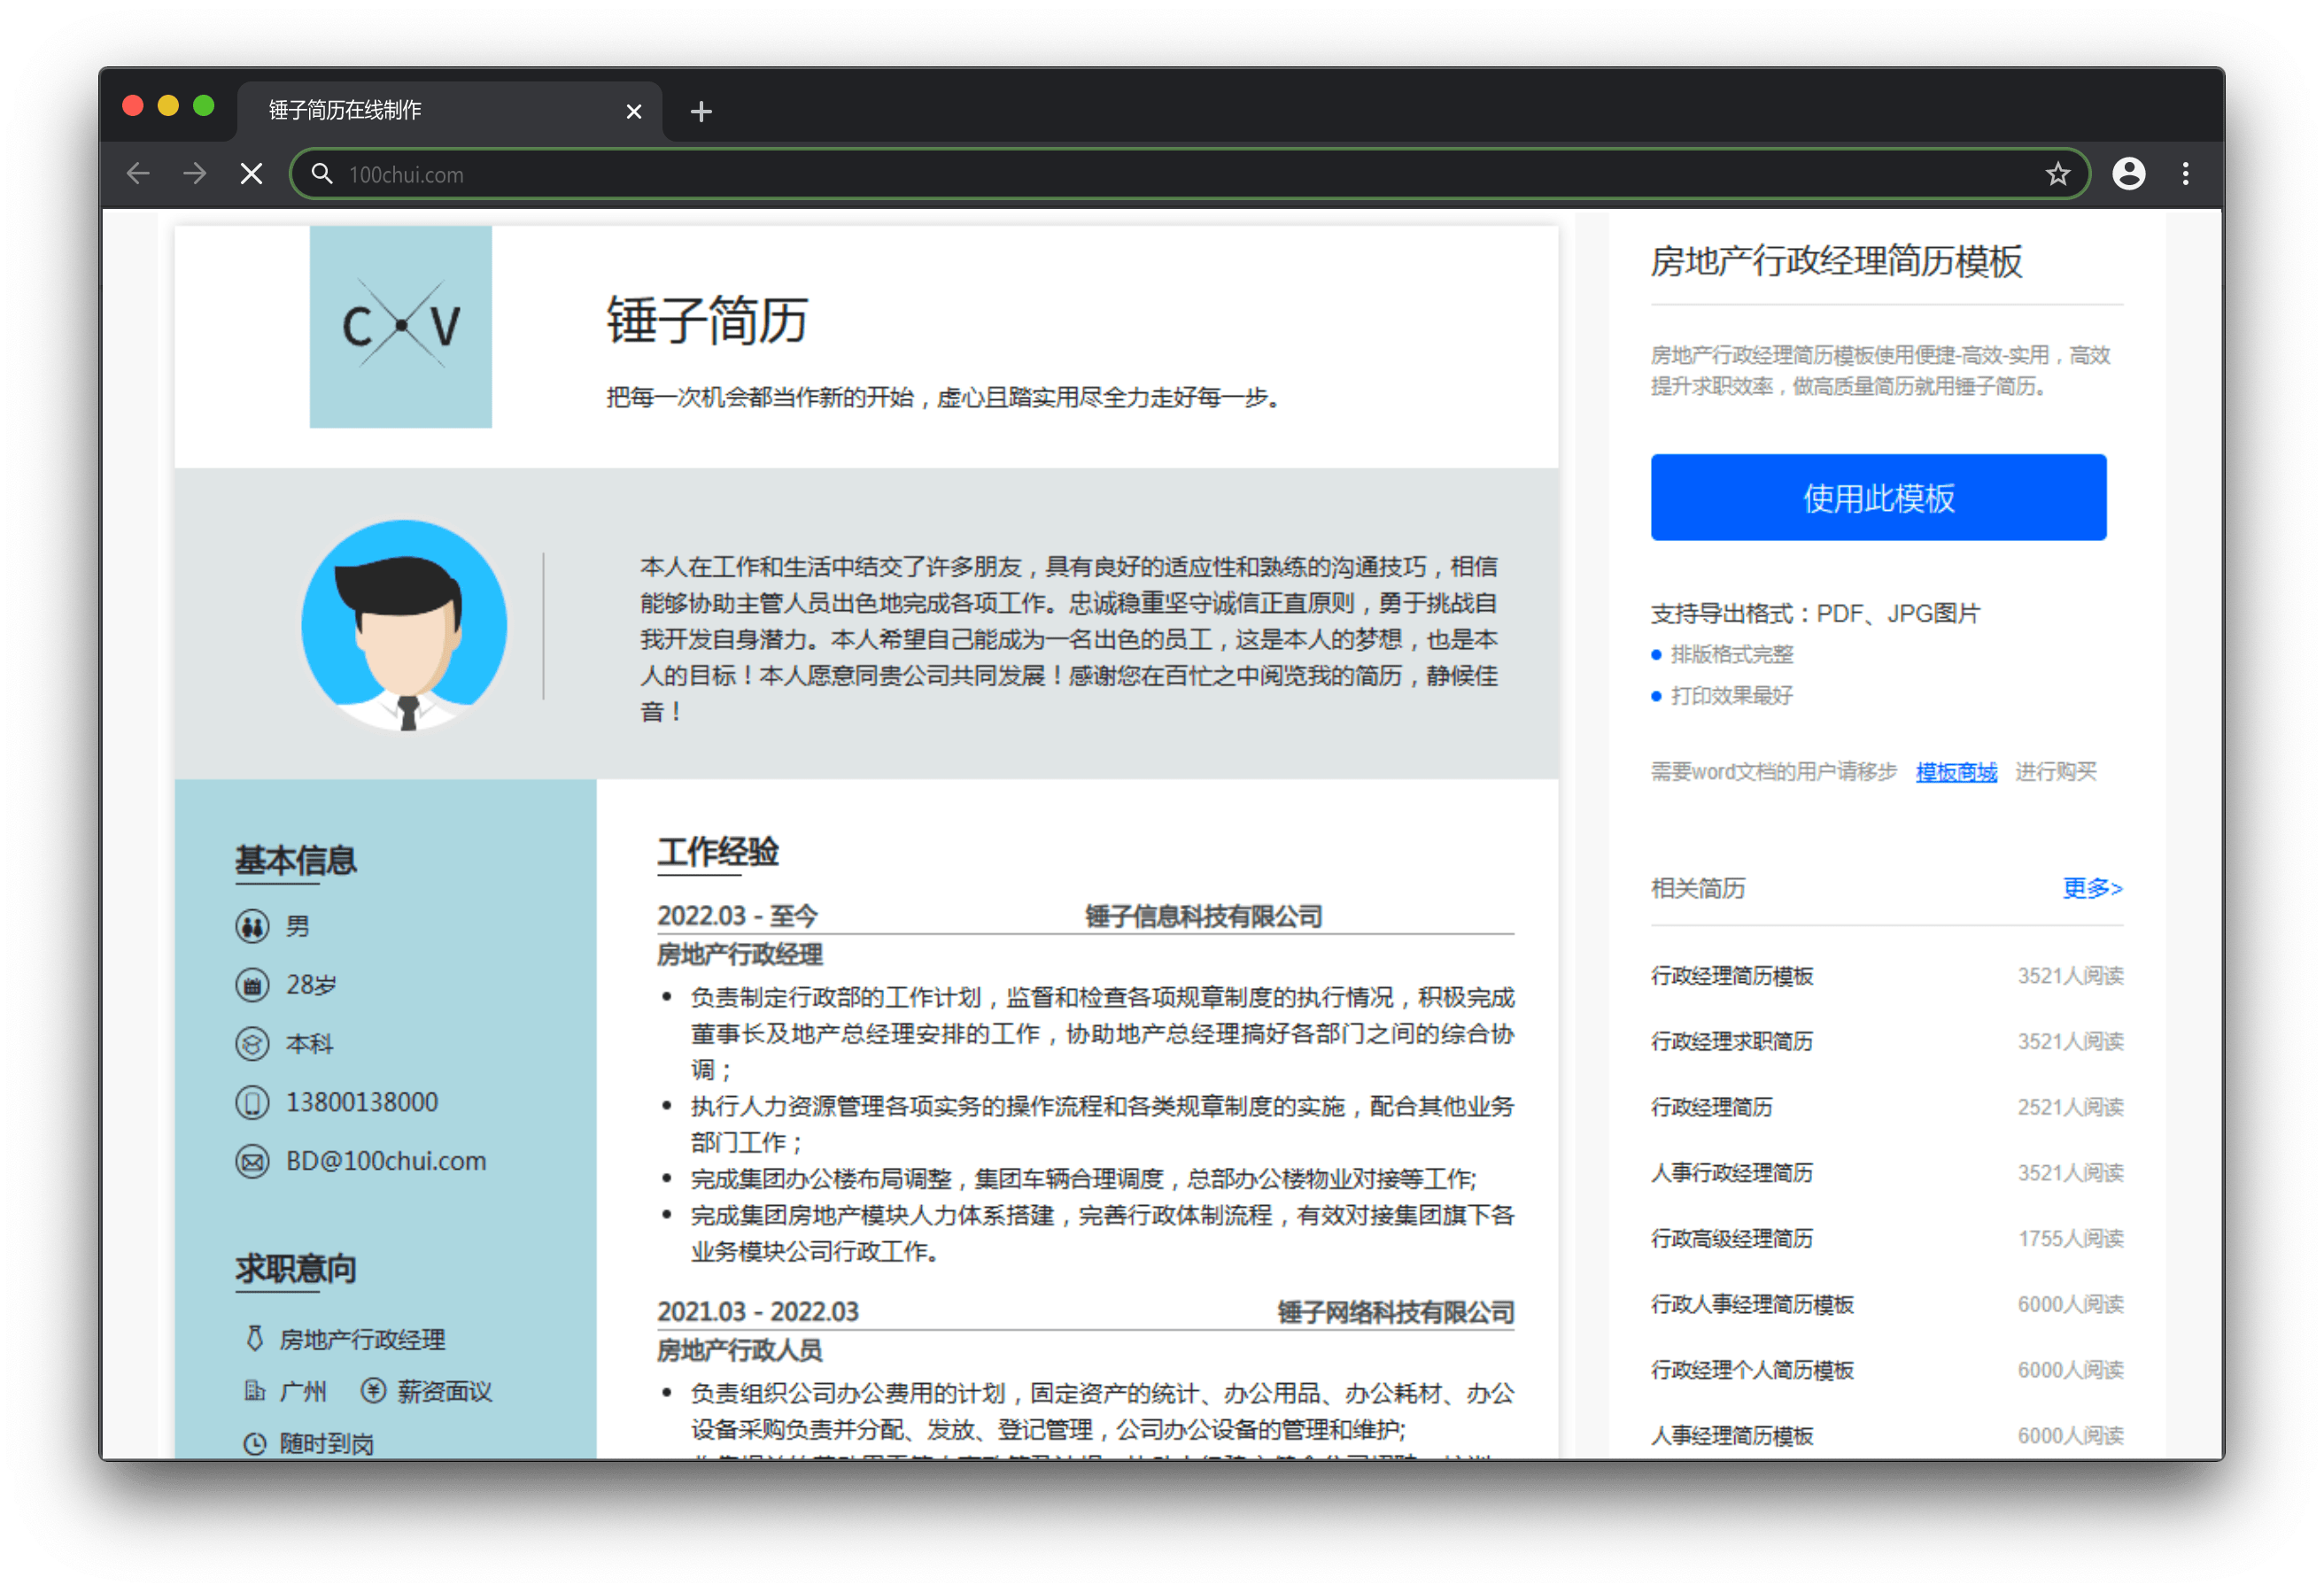Click the age icon next to 28岁
Image resolution: width=2324 pixels, height=1592 pixels.
click(x=252, y=985)
